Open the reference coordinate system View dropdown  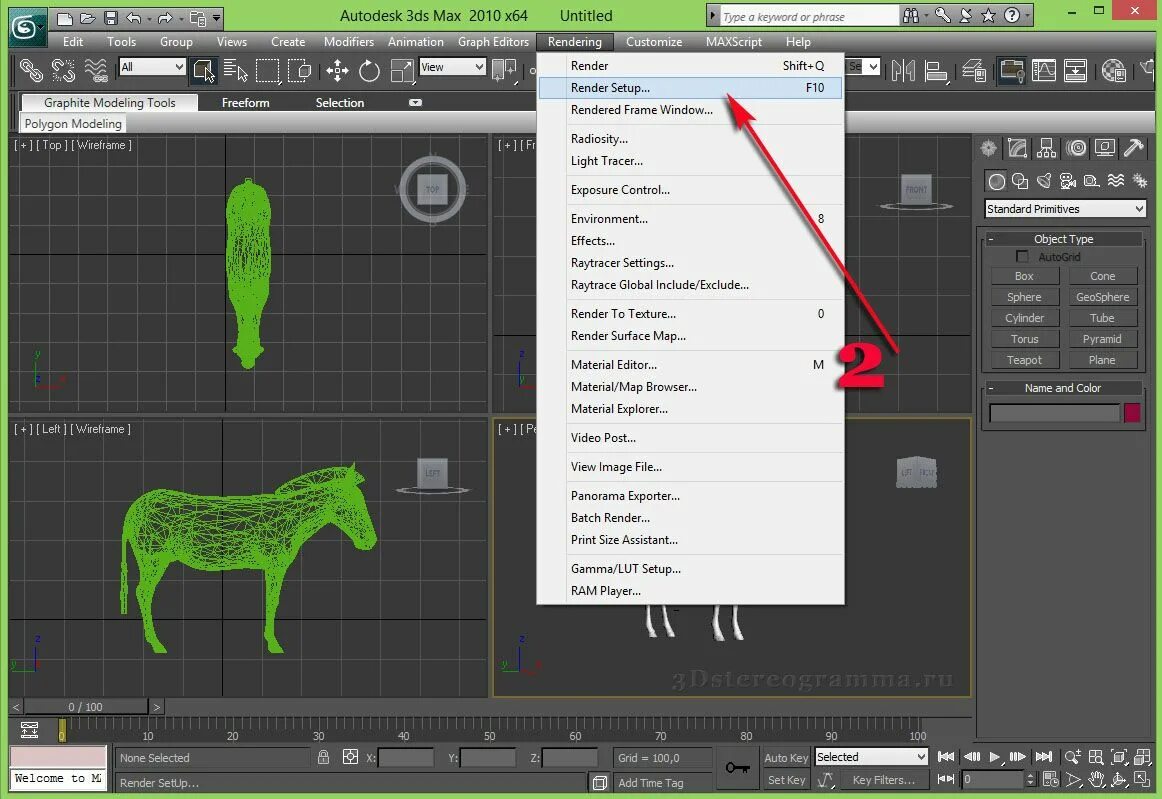tap(452, 67)
